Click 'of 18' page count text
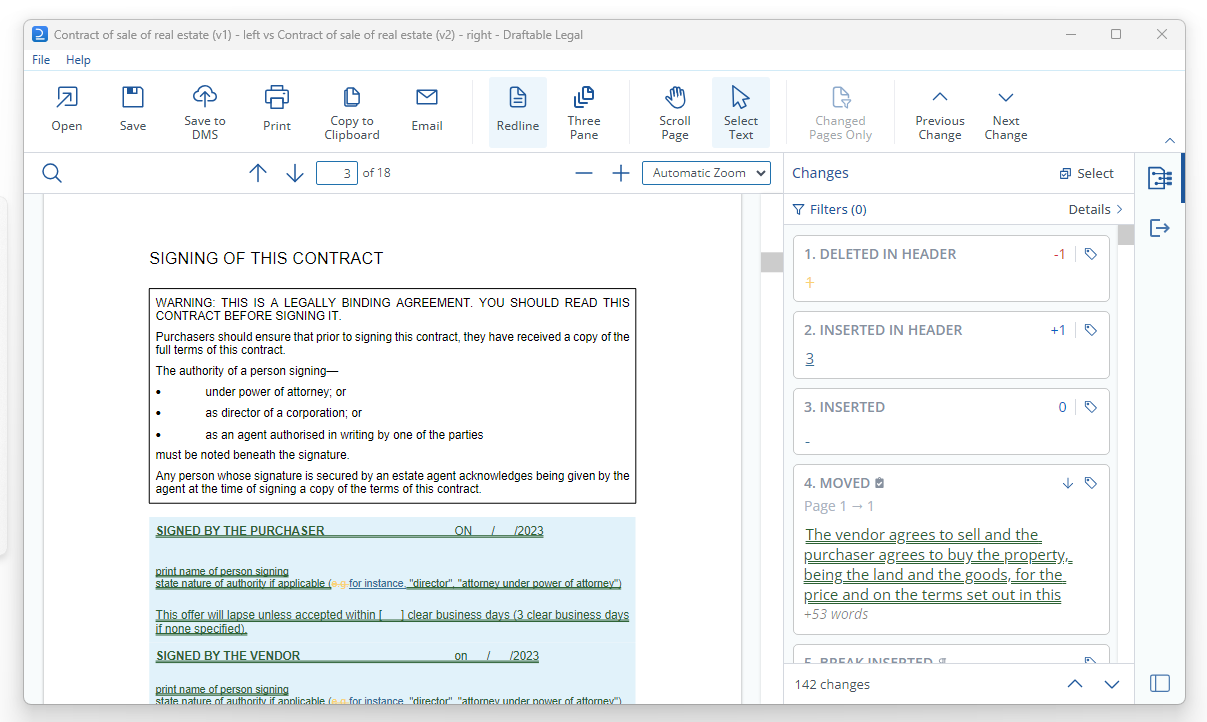1207x722 pixels. pos(376,173)
